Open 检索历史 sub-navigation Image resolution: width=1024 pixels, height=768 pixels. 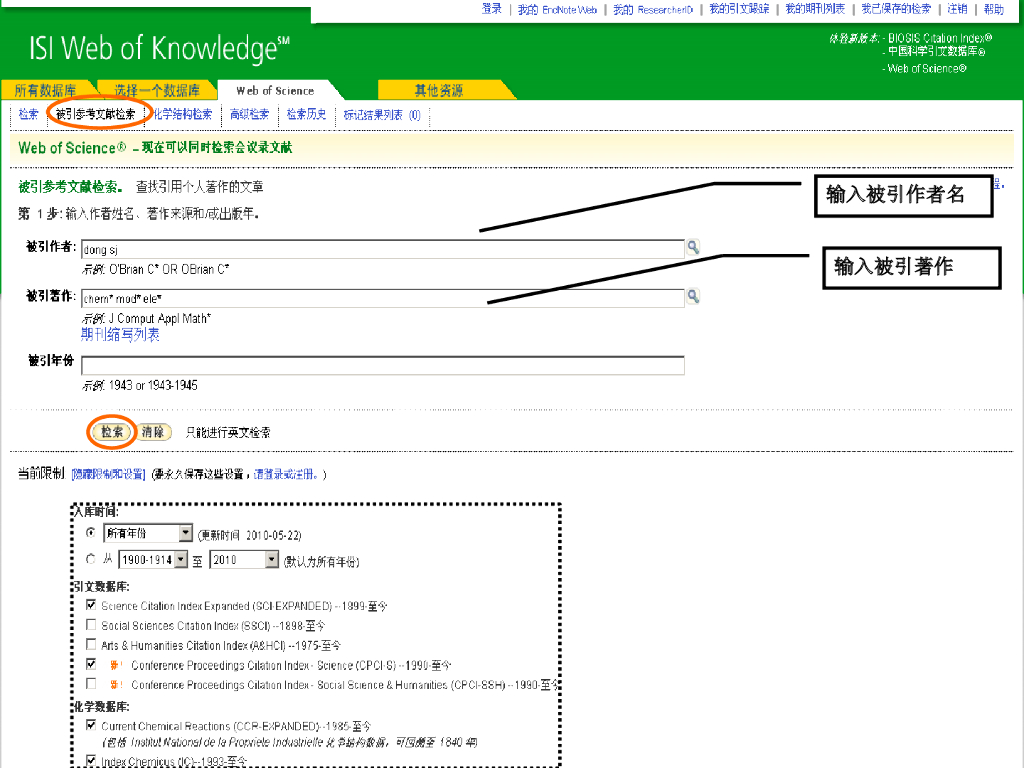(x=306, y=114)
